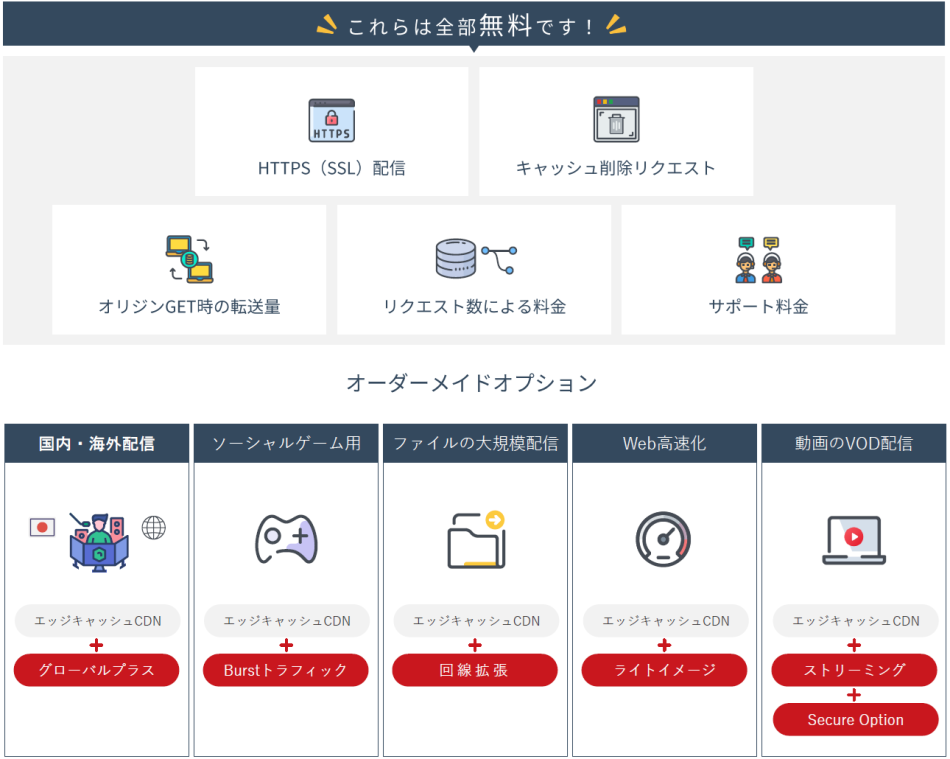The image size is (950, 759).
Task: Click the globe icon in domestic/overseas card
Action: point(154,528)
